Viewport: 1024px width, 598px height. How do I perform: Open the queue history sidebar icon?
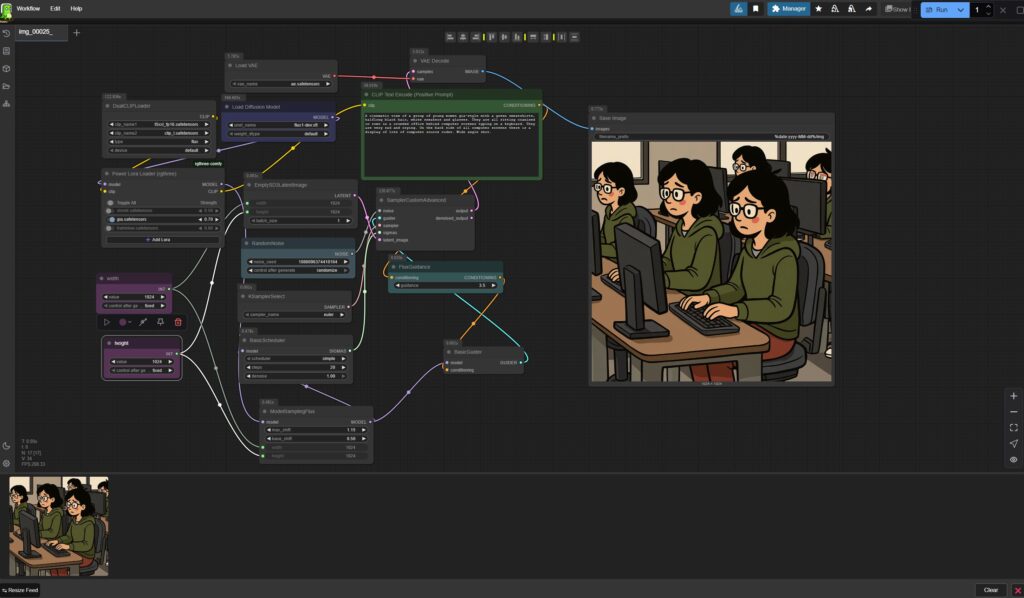(x=7, y=32)
